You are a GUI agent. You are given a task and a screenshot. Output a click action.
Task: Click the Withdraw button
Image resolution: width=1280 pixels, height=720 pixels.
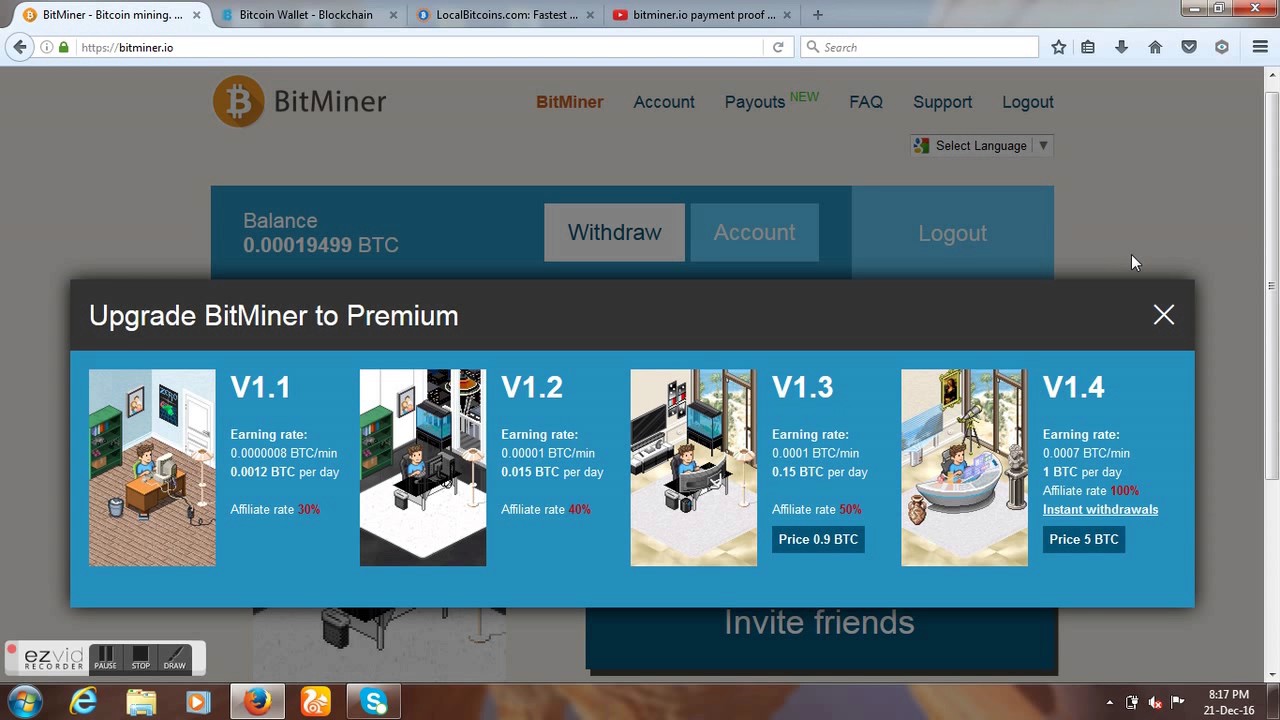click(614, 232)
